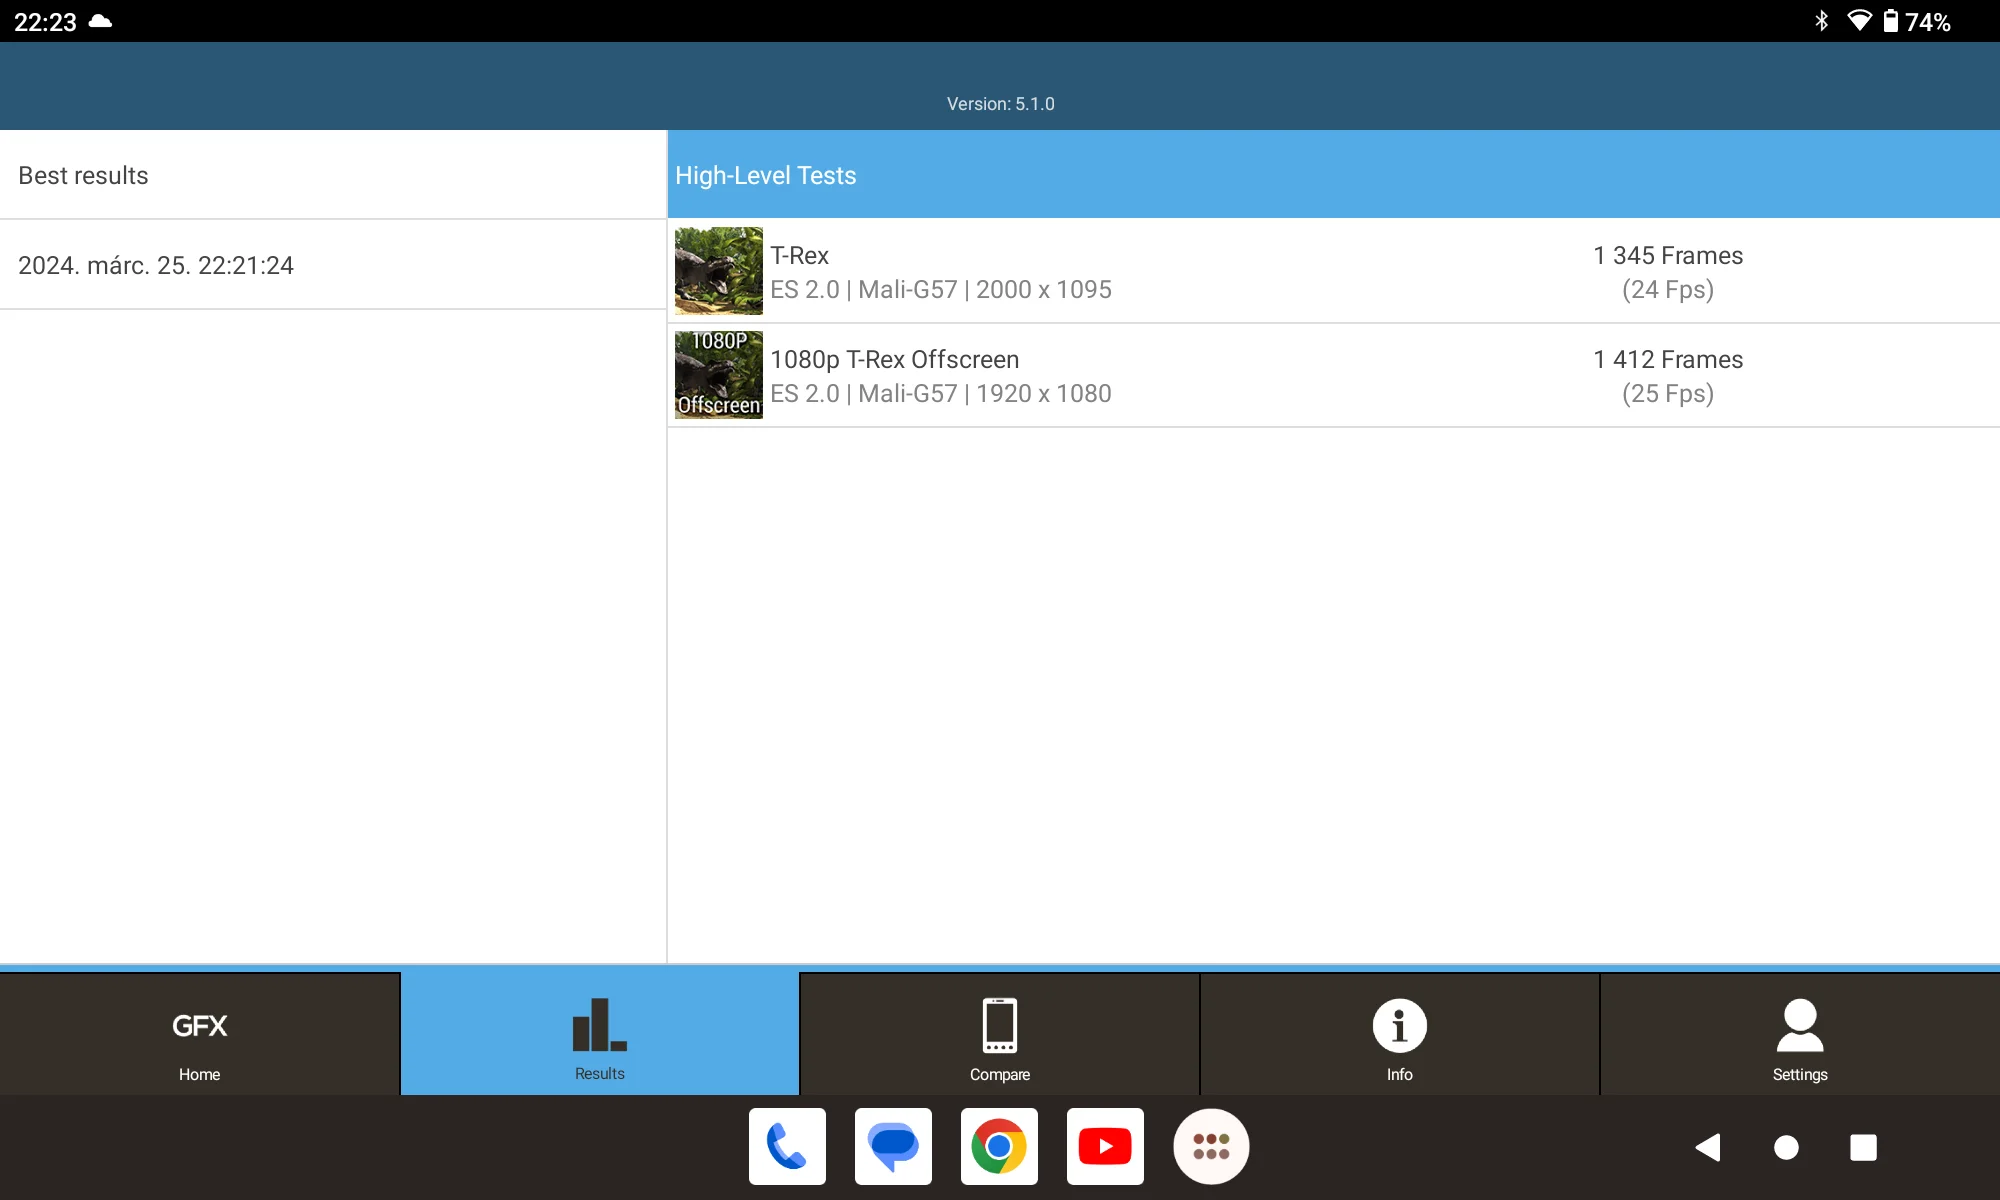Open the YouTube app icon
This screenshot has height=1200, width=2000.
pos(1105,1146)
